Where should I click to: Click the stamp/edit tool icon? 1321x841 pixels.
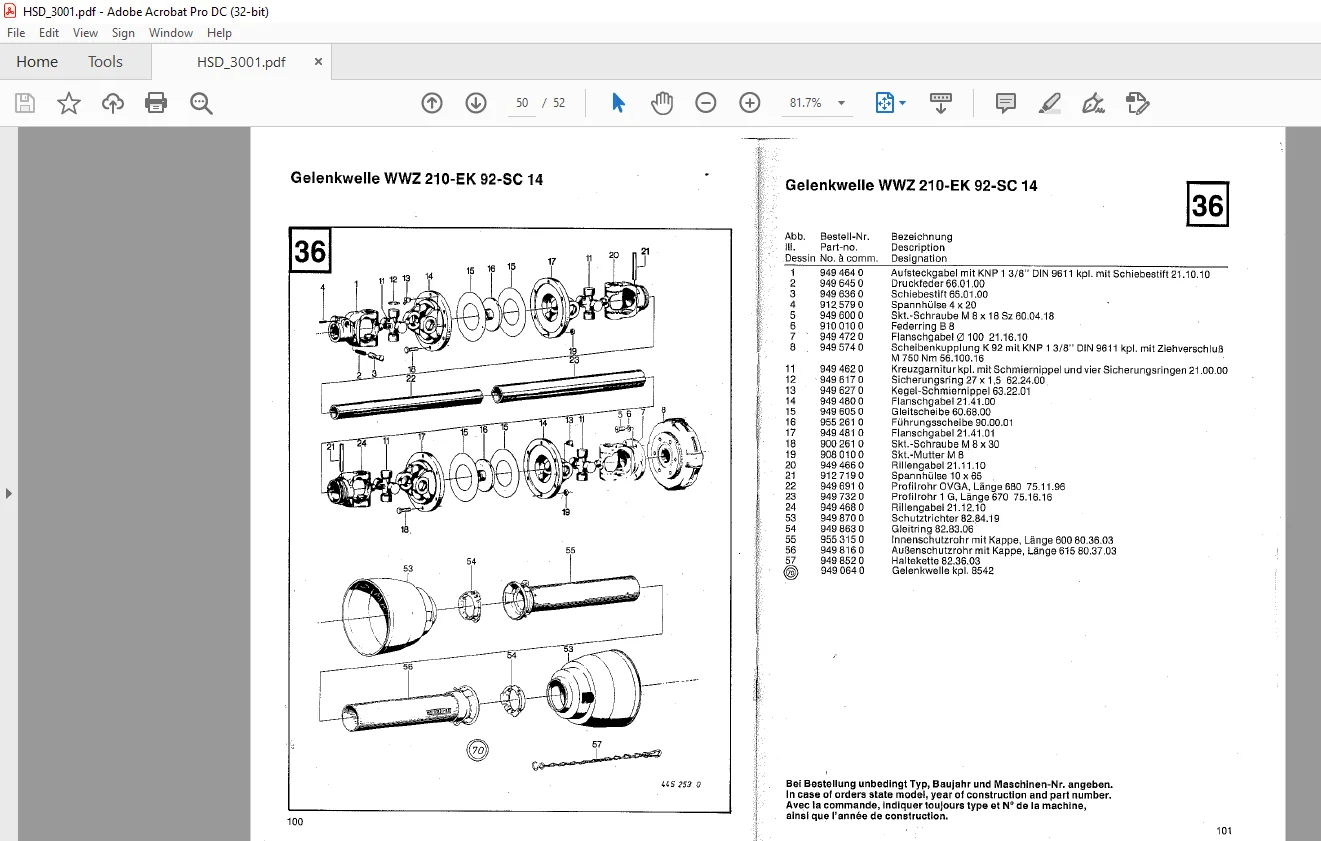coord(1137,103)
